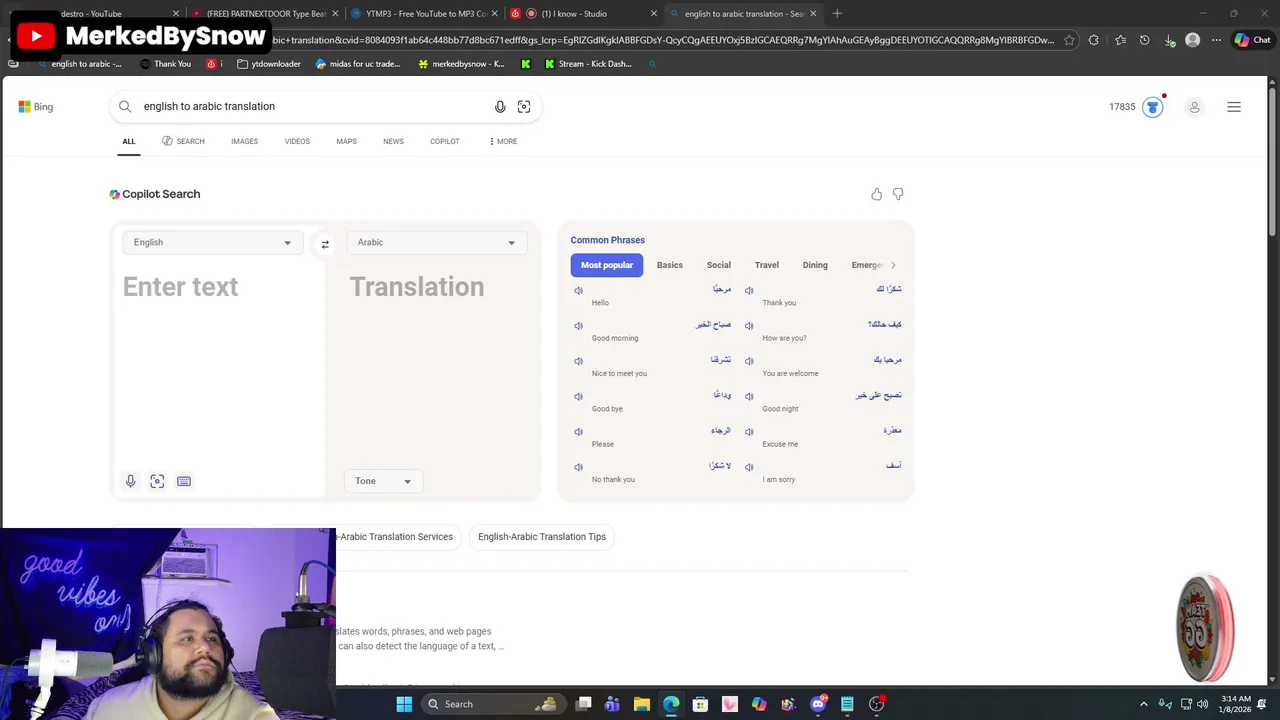Open the target language Arabic dropdown
Viewport: 1280px width, 720px height.
(437, 243)
